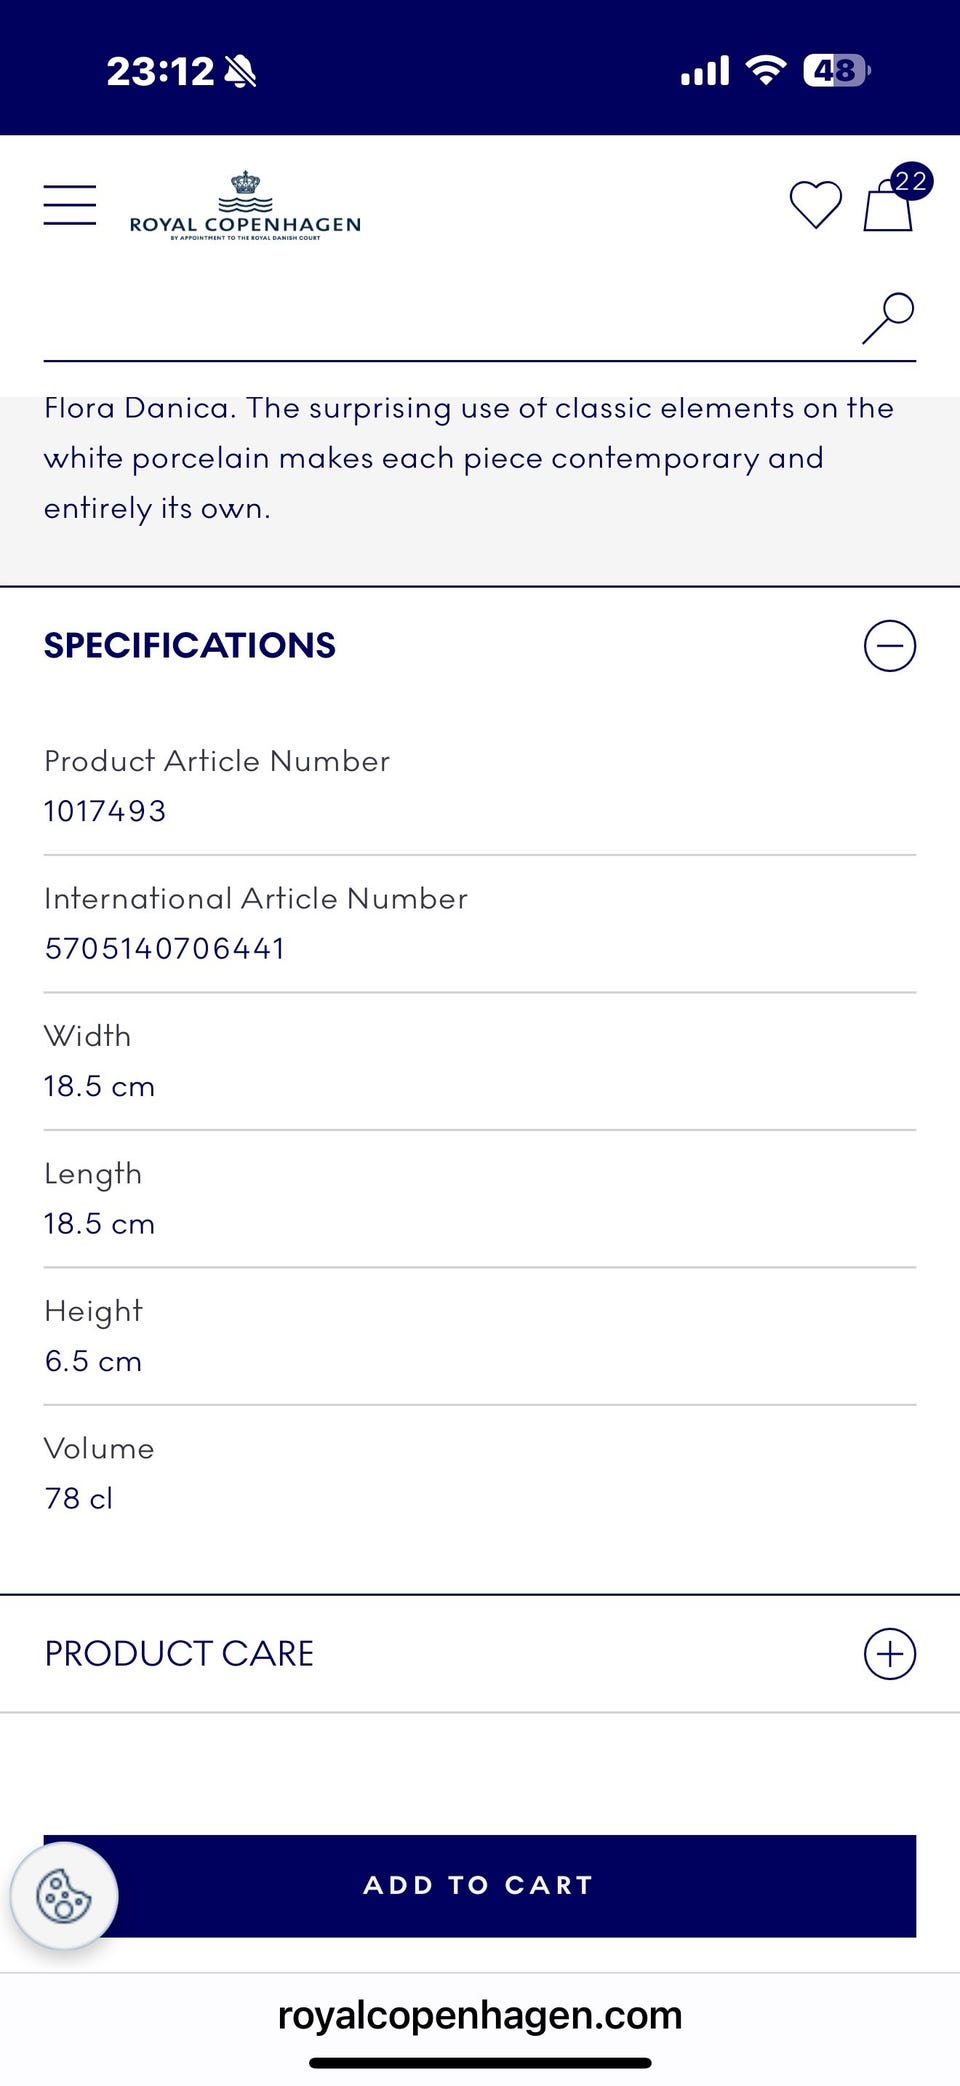Screen dimensions: 960x2086
Task: Tap the cart item count badge 22
Action: coord(911,181)
